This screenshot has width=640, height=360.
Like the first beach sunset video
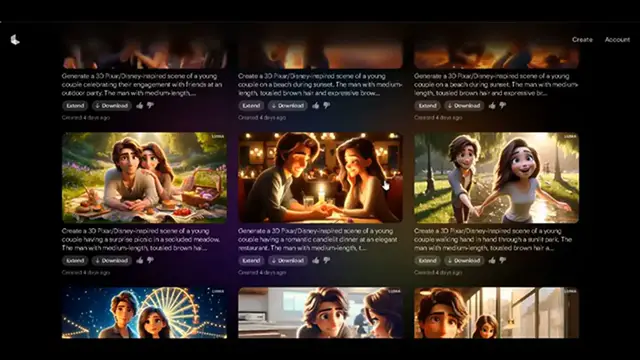316,106
